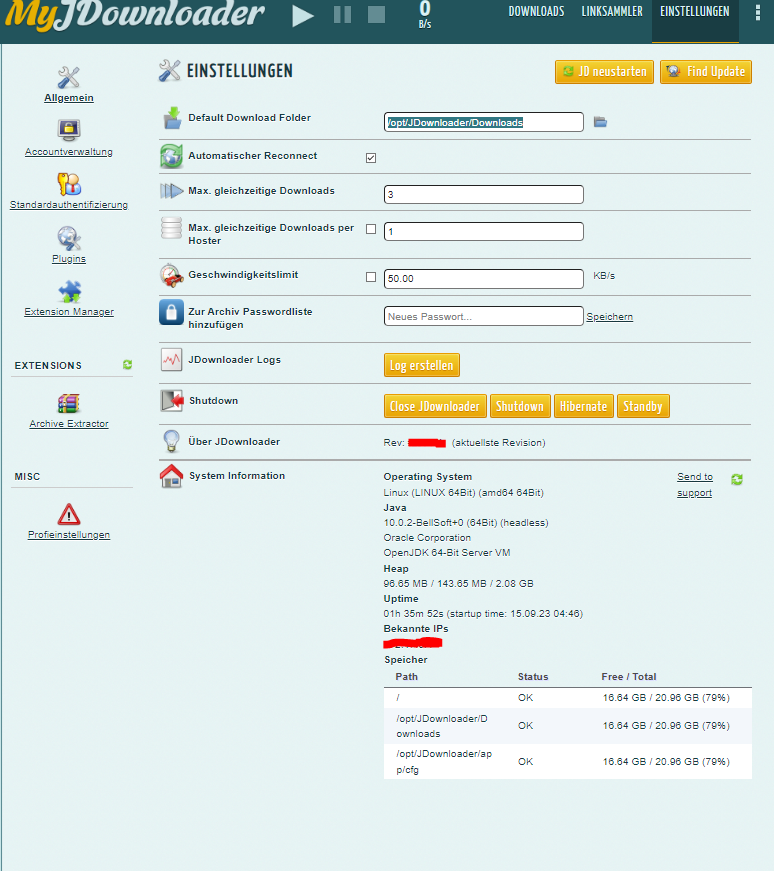Click the Standby button

643,406
